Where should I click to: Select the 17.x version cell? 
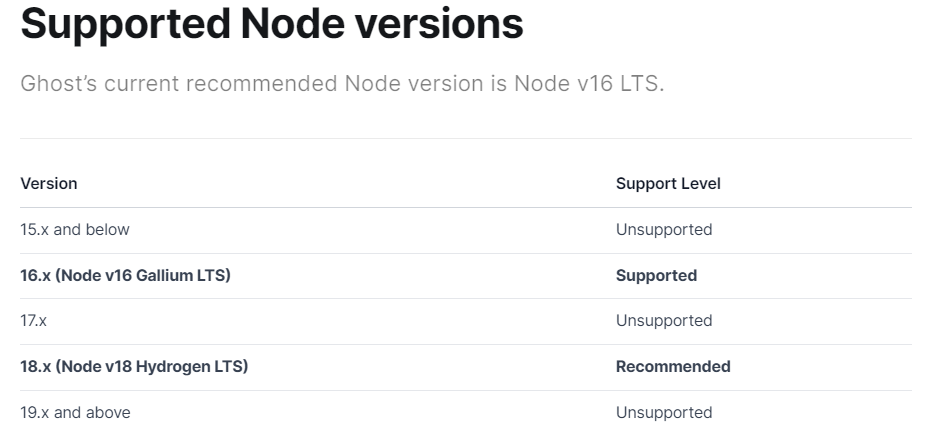pos(33,321)
